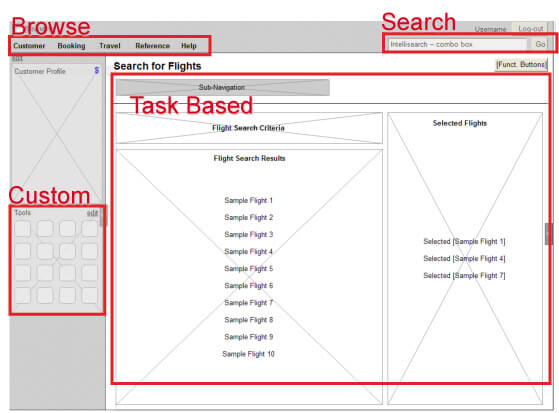
Task: Click first tool icon in top row
Action: tap(22, 229)
